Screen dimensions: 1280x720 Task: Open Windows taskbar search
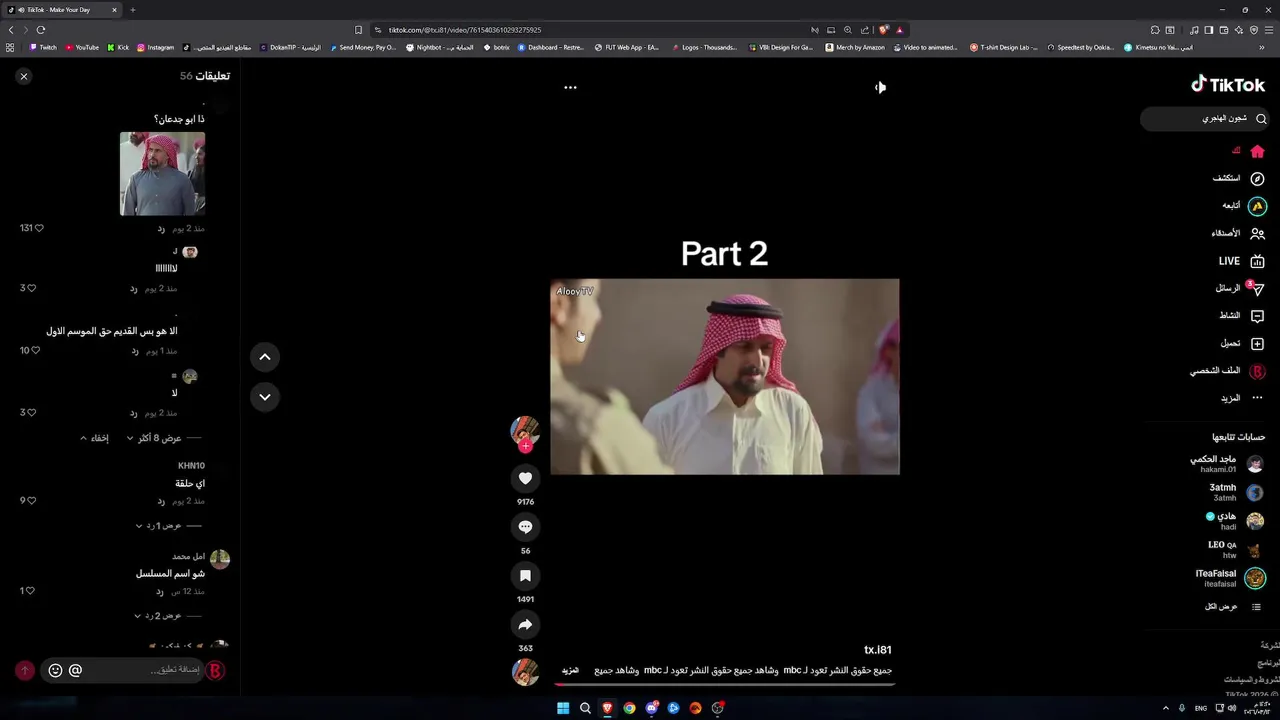(x=585, y=708)
